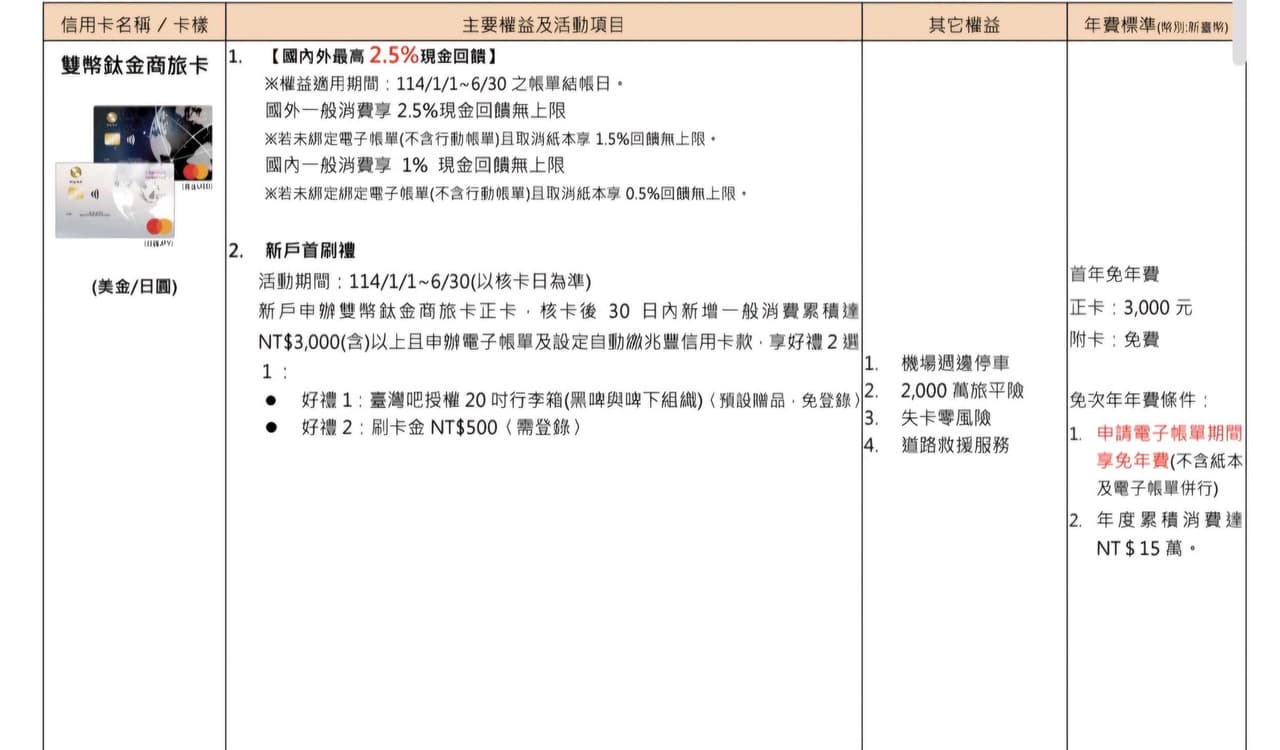Click the 新戶首刷禮 section heading
The width and height of the screenshot is (1280, 750).
coord(310,251)
